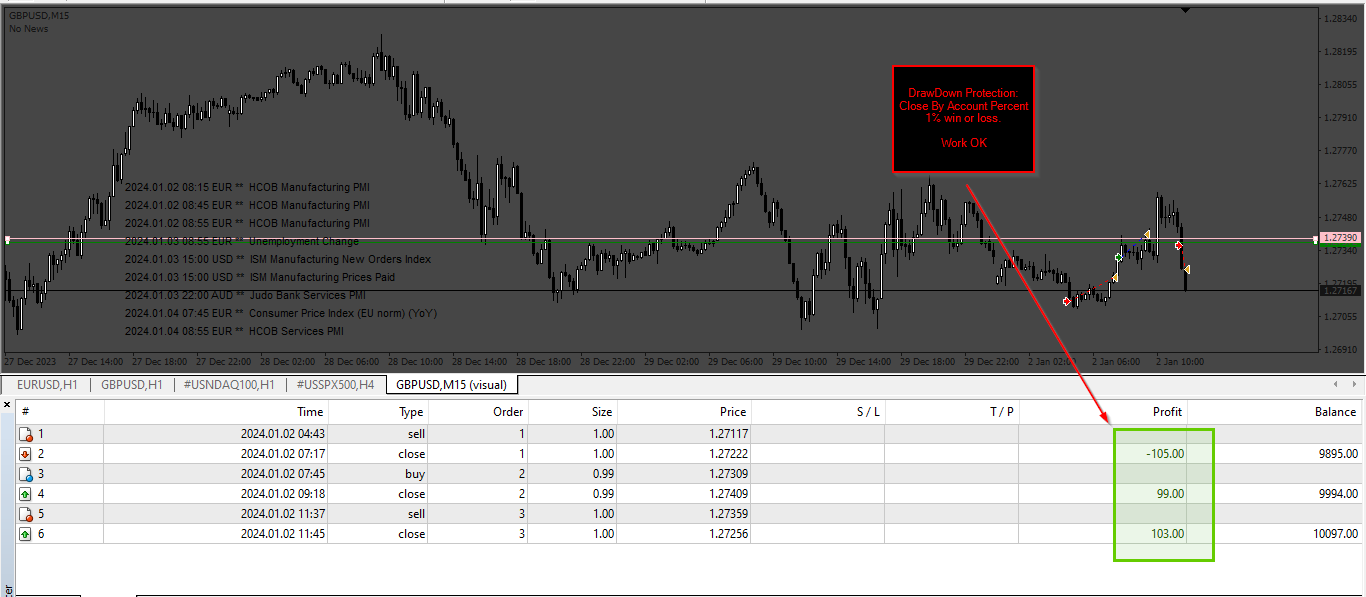The width and height of the screenshot is (1366, 597).
Task: Open the GBPUSD,H1 chart tab
Action: coord(132,384)
